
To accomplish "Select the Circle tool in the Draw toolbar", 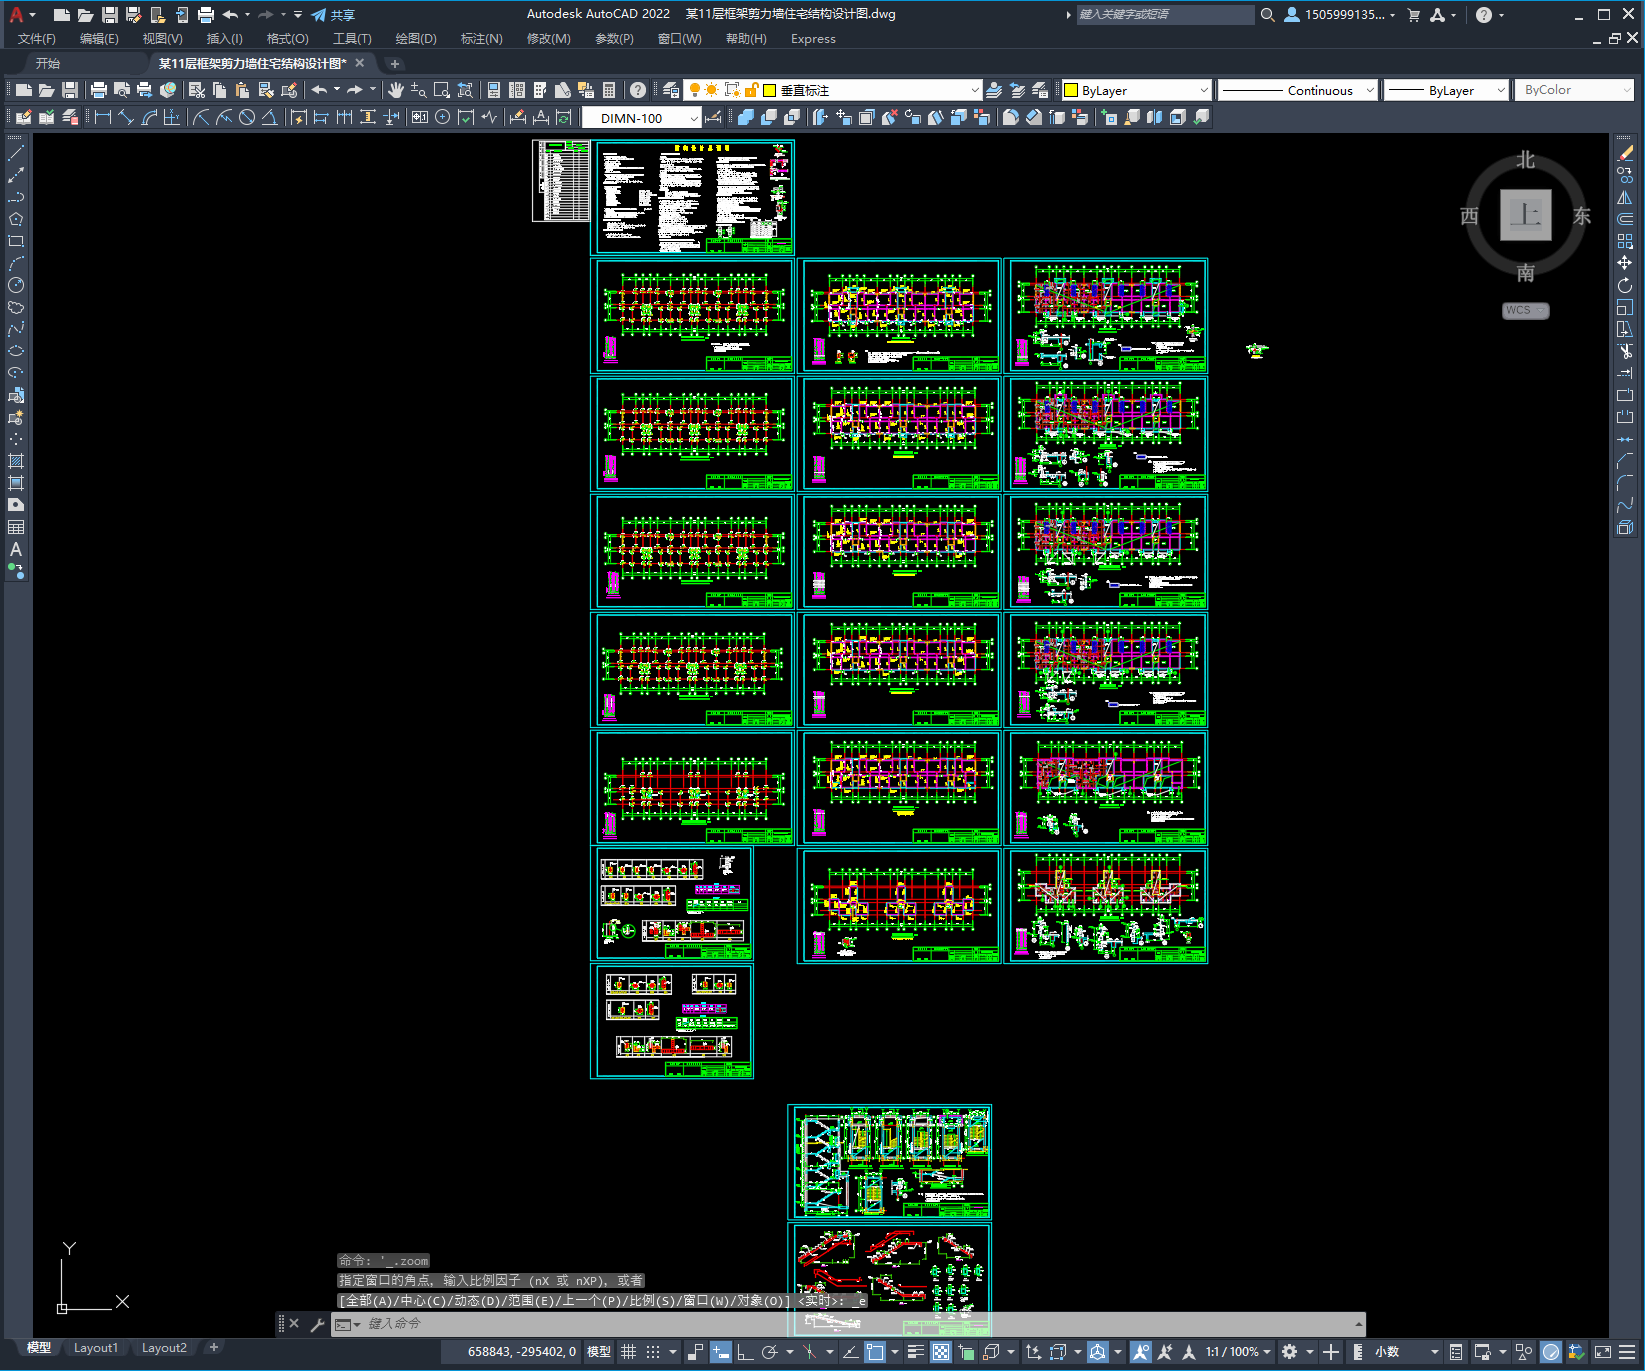I will point(16,285).
